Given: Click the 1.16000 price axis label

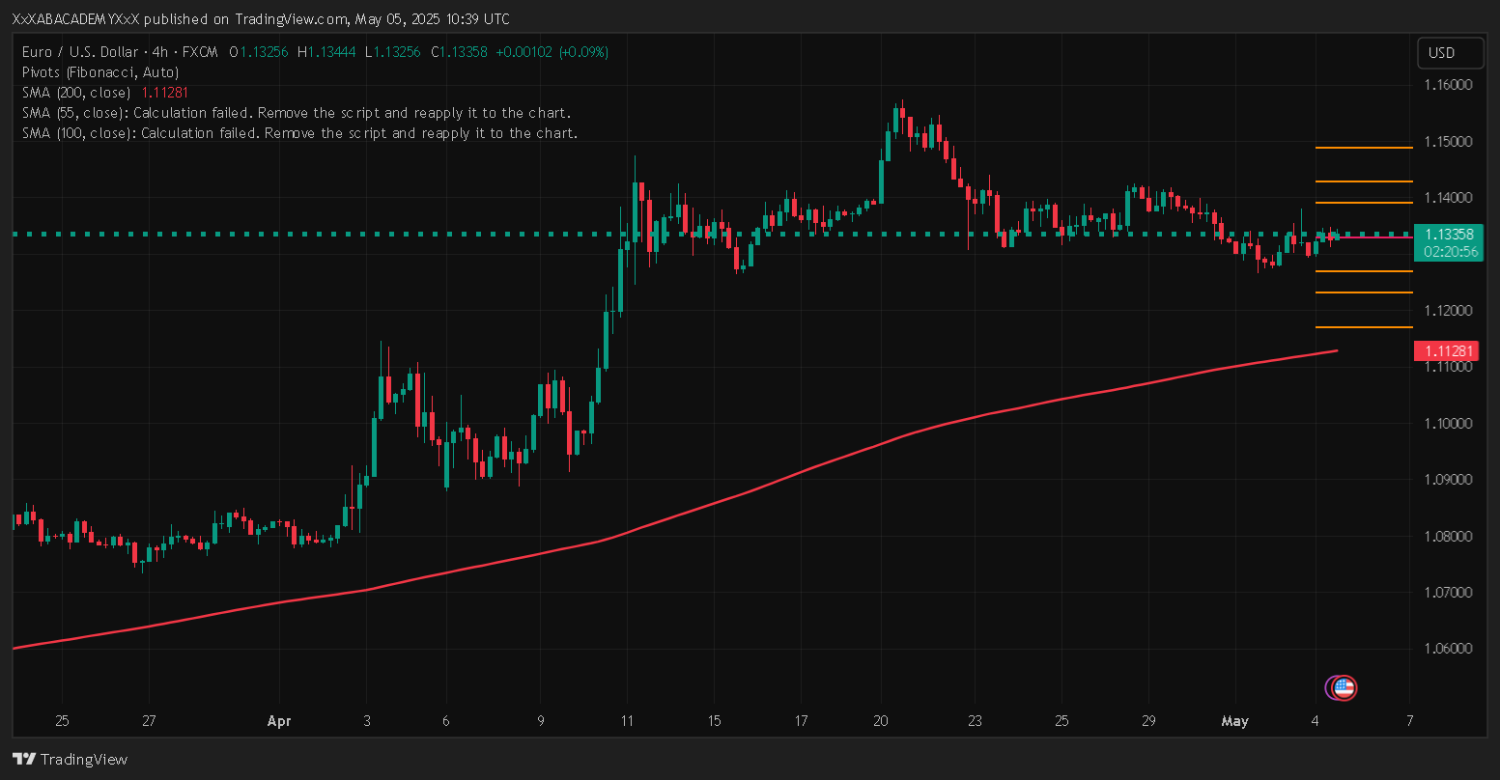Looking at the screenshot, I should click(1447, 86).
